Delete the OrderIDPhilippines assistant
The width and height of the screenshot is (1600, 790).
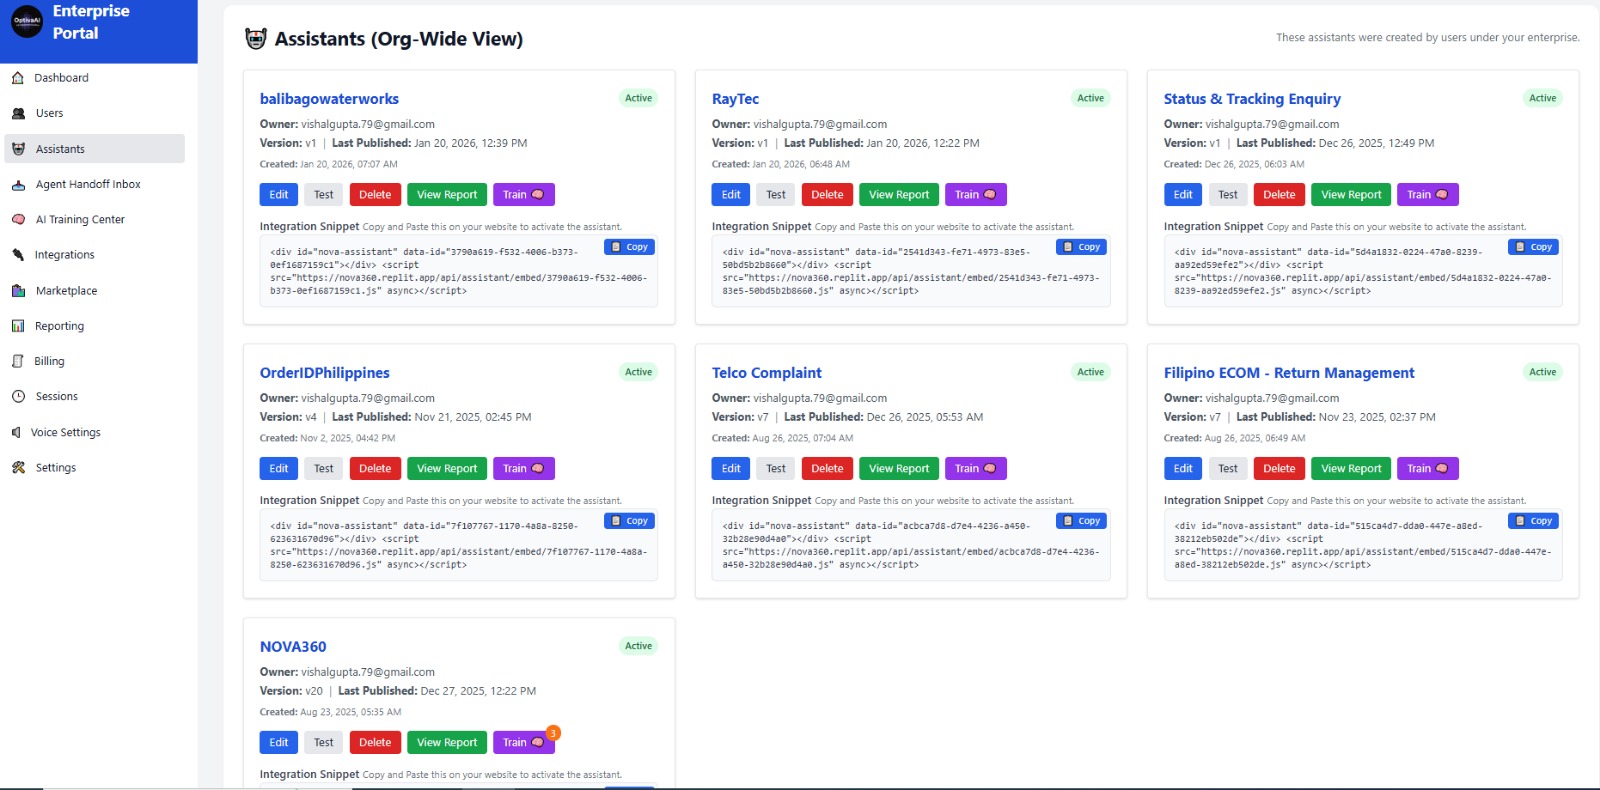point(375,469)
